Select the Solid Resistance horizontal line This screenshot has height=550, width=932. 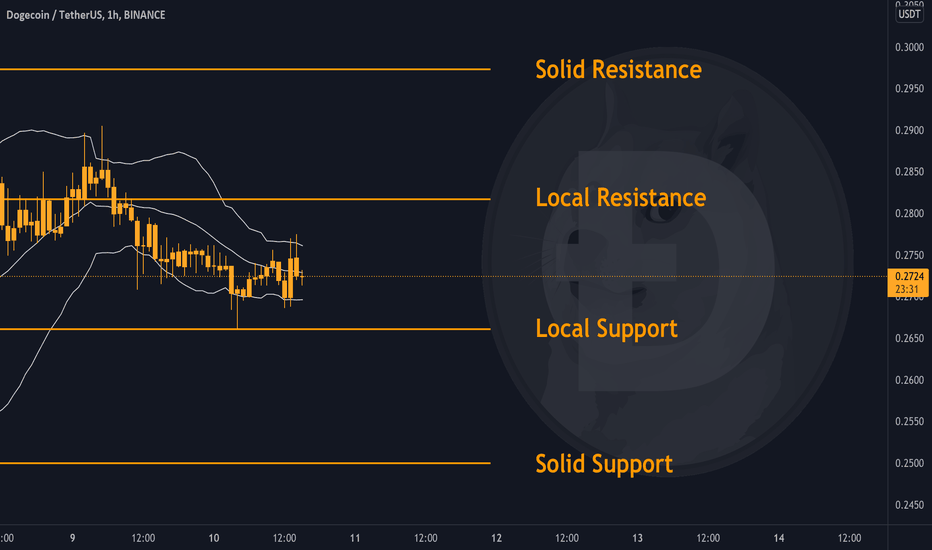pyautogui.click(x=245, y=70)
